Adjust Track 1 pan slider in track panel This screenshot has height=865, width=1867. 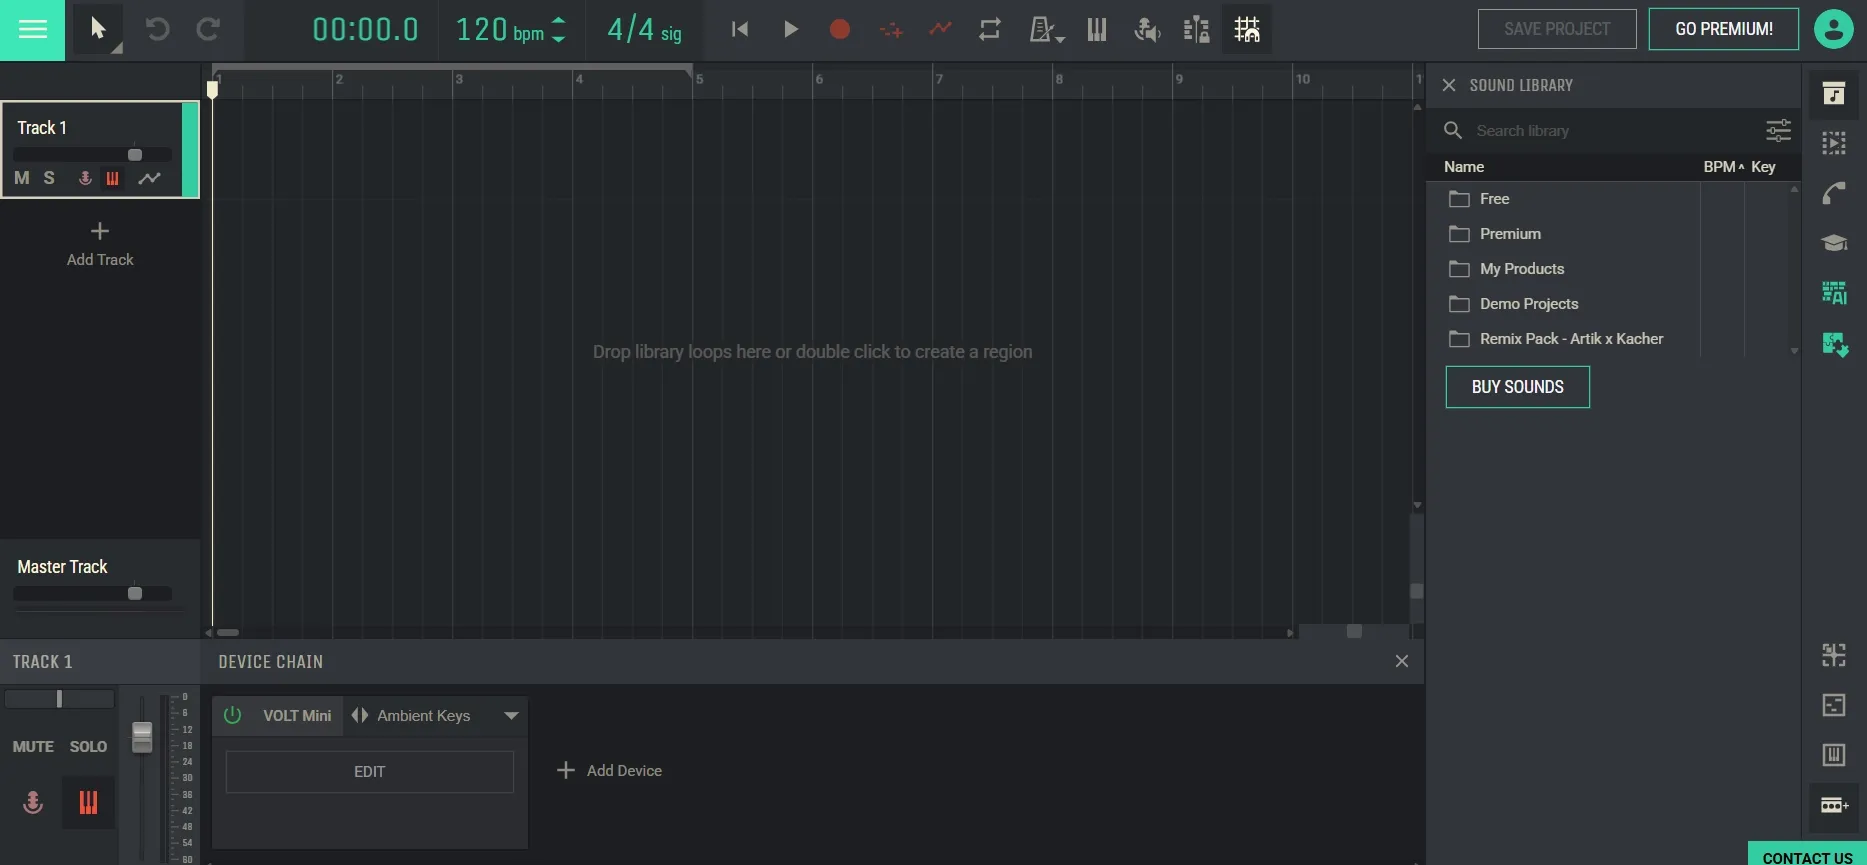coord(59,699)
